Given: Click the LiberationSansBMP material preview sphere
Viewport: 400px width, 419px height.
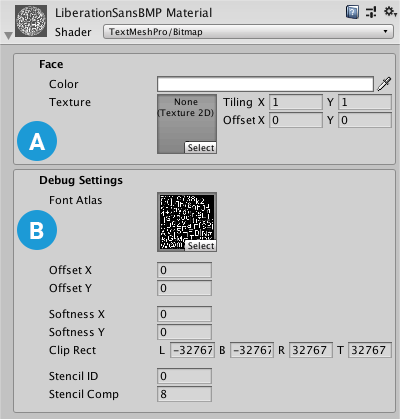Looking at the screenshot, I should click(31, 21).
